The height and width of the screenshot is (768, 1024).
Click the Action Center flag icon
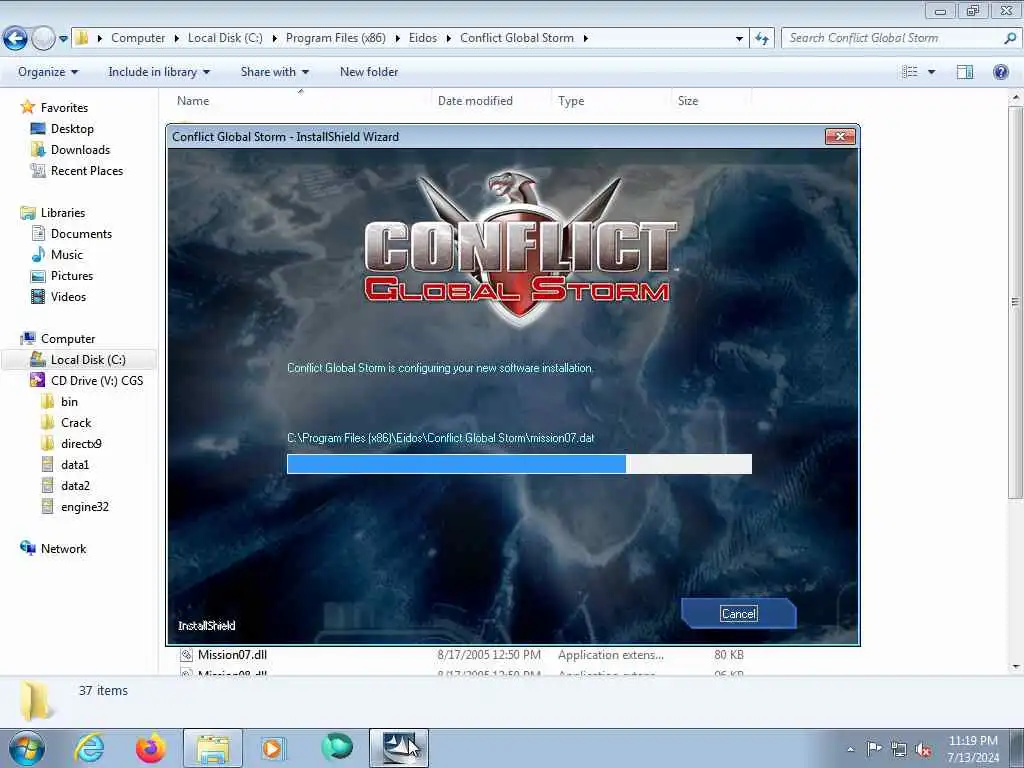point(874,748)
